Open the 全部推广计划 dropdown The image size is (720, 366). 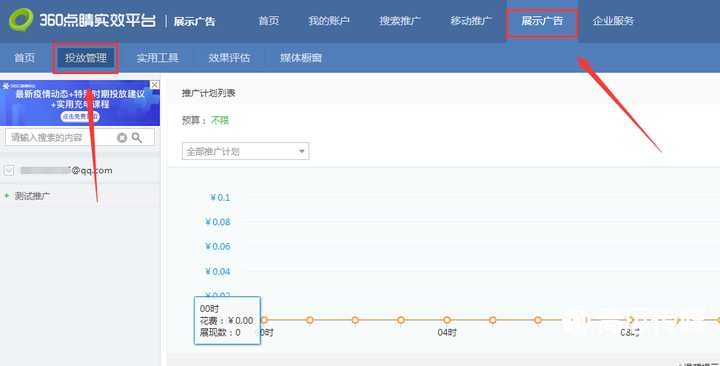(x=245, y=151)
